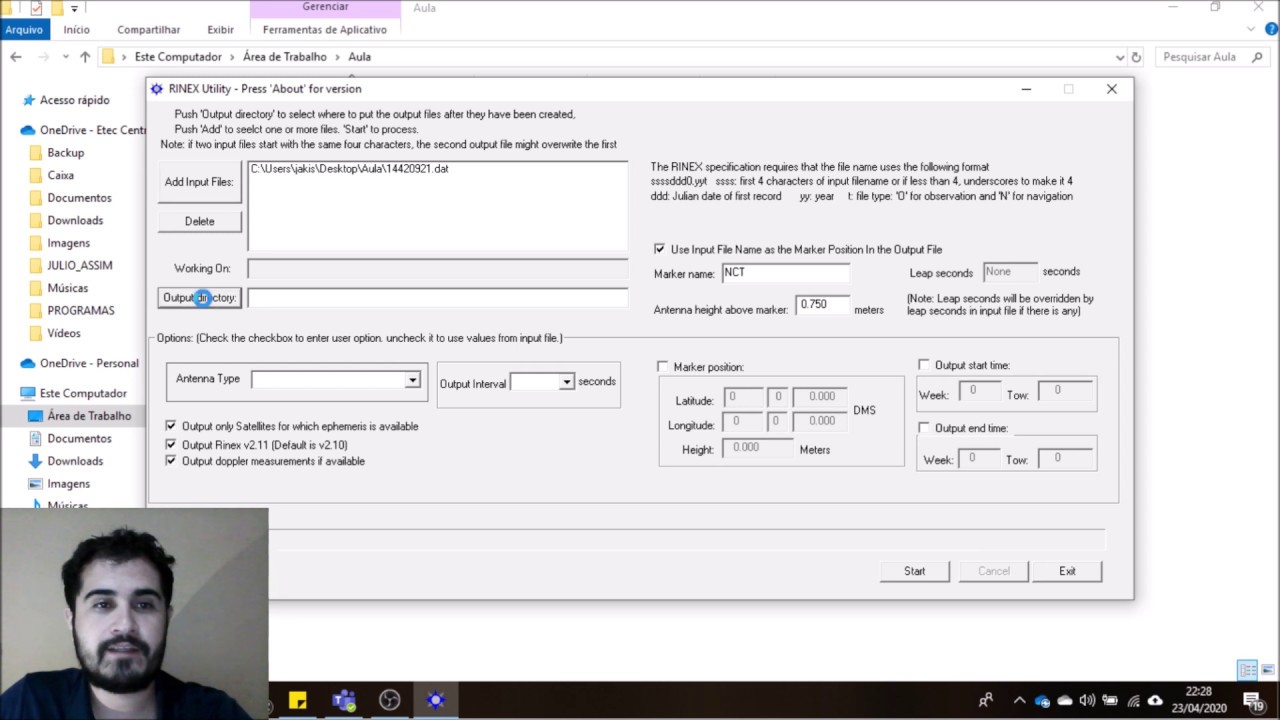Open the Ferramentas de Aplicativo tab
The width and height of the screenshot is (1280, 720).
tap(325, 30)
